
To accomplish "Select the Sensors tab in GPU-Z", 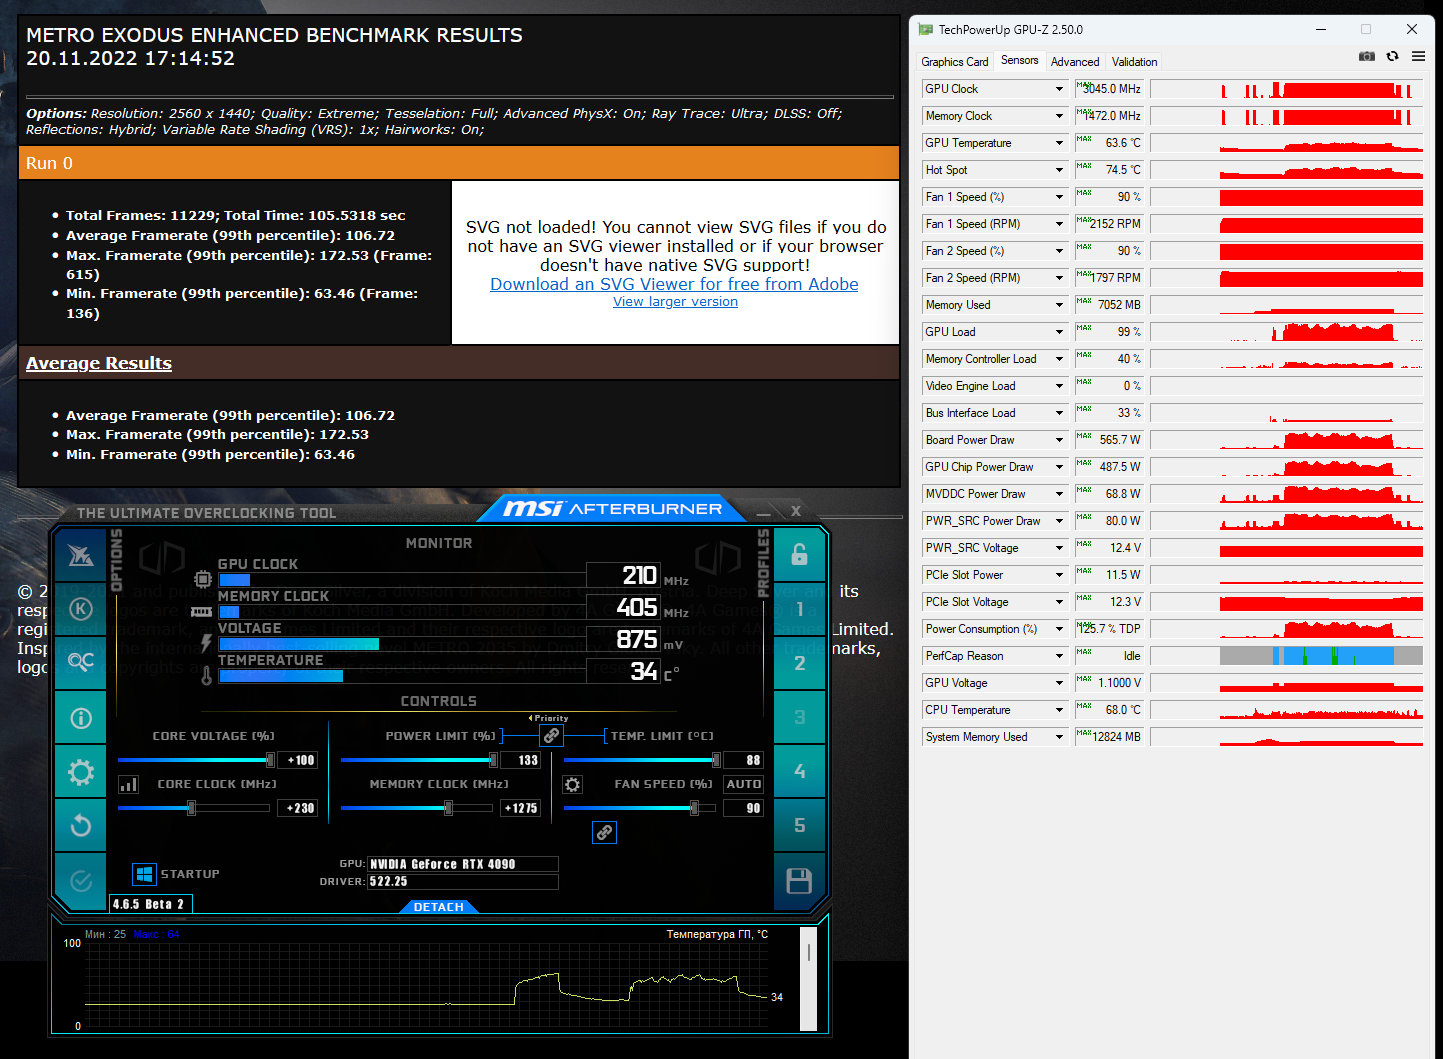I will pyautogui.click(x=1020, y=61).
